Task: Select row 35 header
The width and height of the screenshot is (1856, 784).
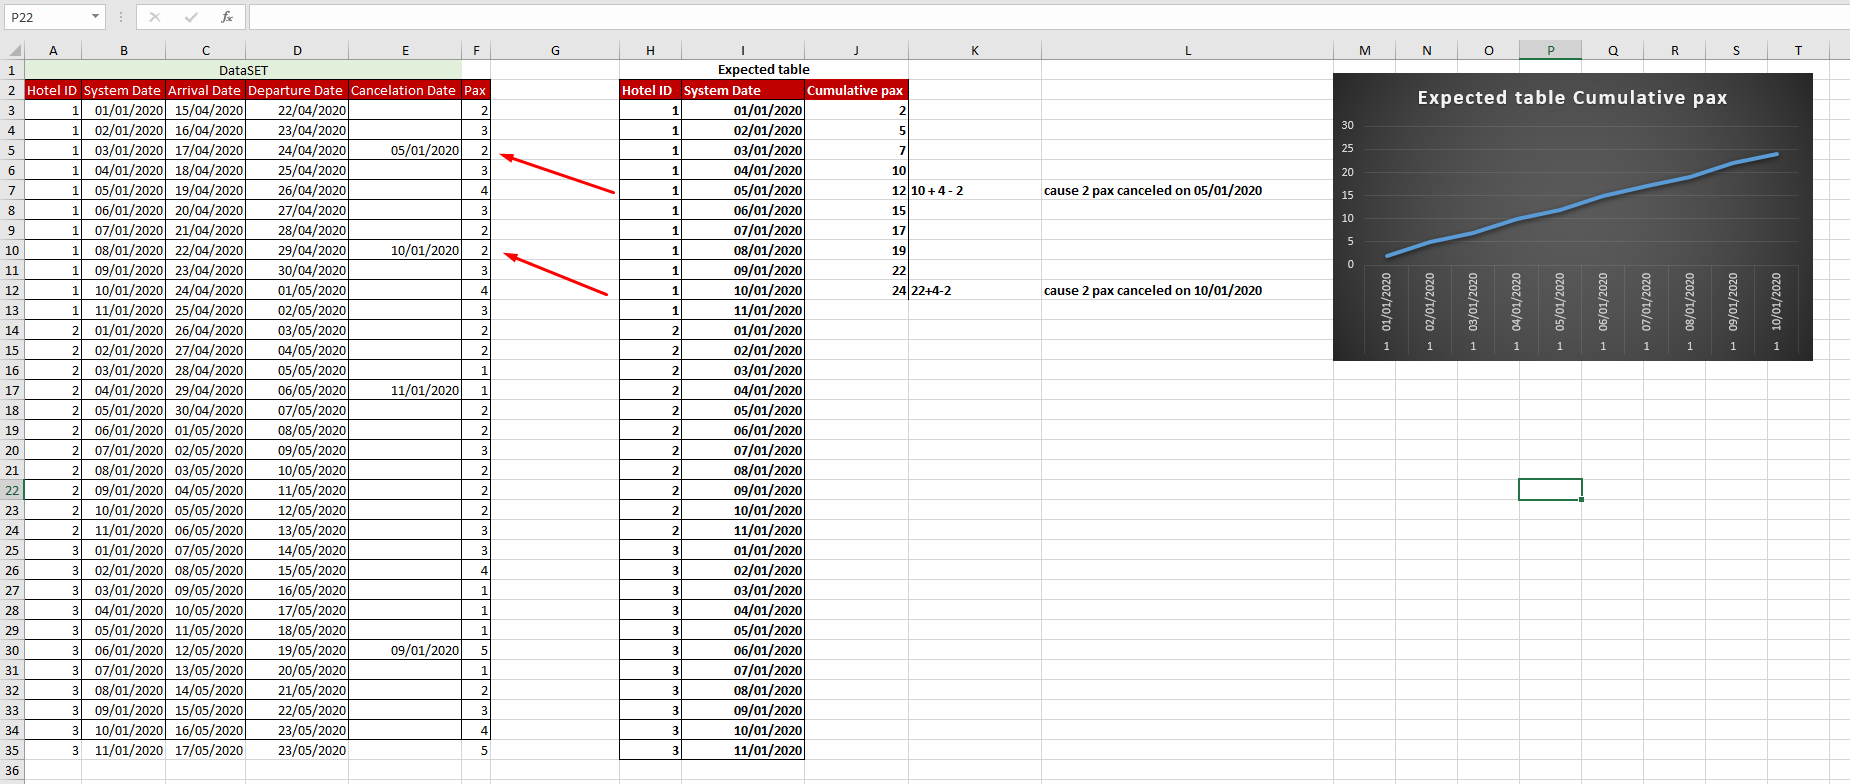Action: pos(12,750)
